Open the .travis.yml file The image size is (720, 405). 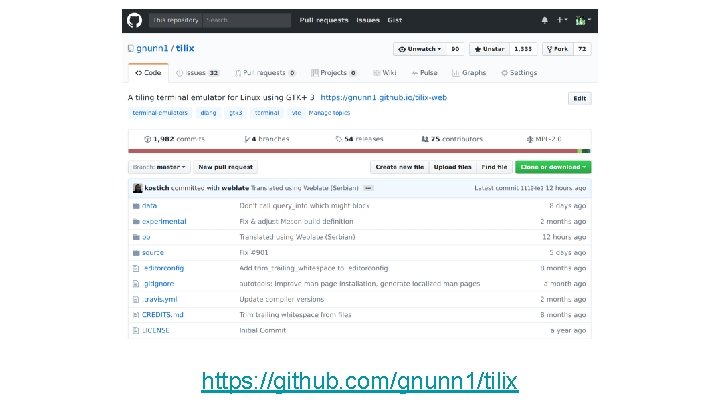click(x=160, y=299)
